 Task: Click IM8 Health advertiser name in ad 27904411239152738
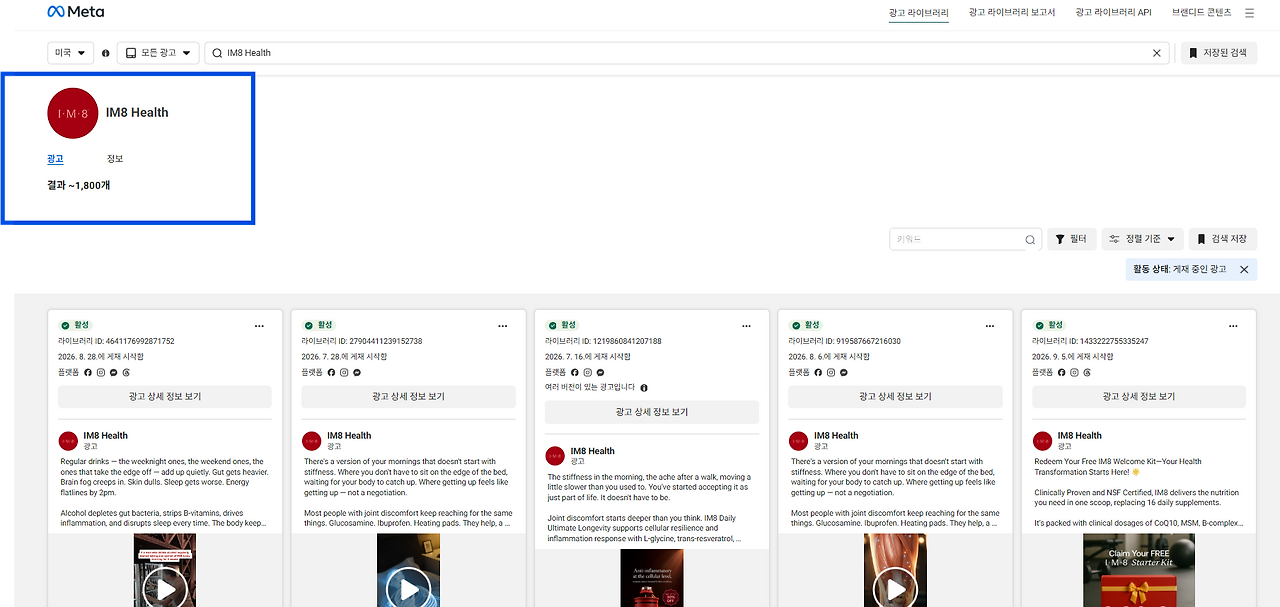click(349, 436)
